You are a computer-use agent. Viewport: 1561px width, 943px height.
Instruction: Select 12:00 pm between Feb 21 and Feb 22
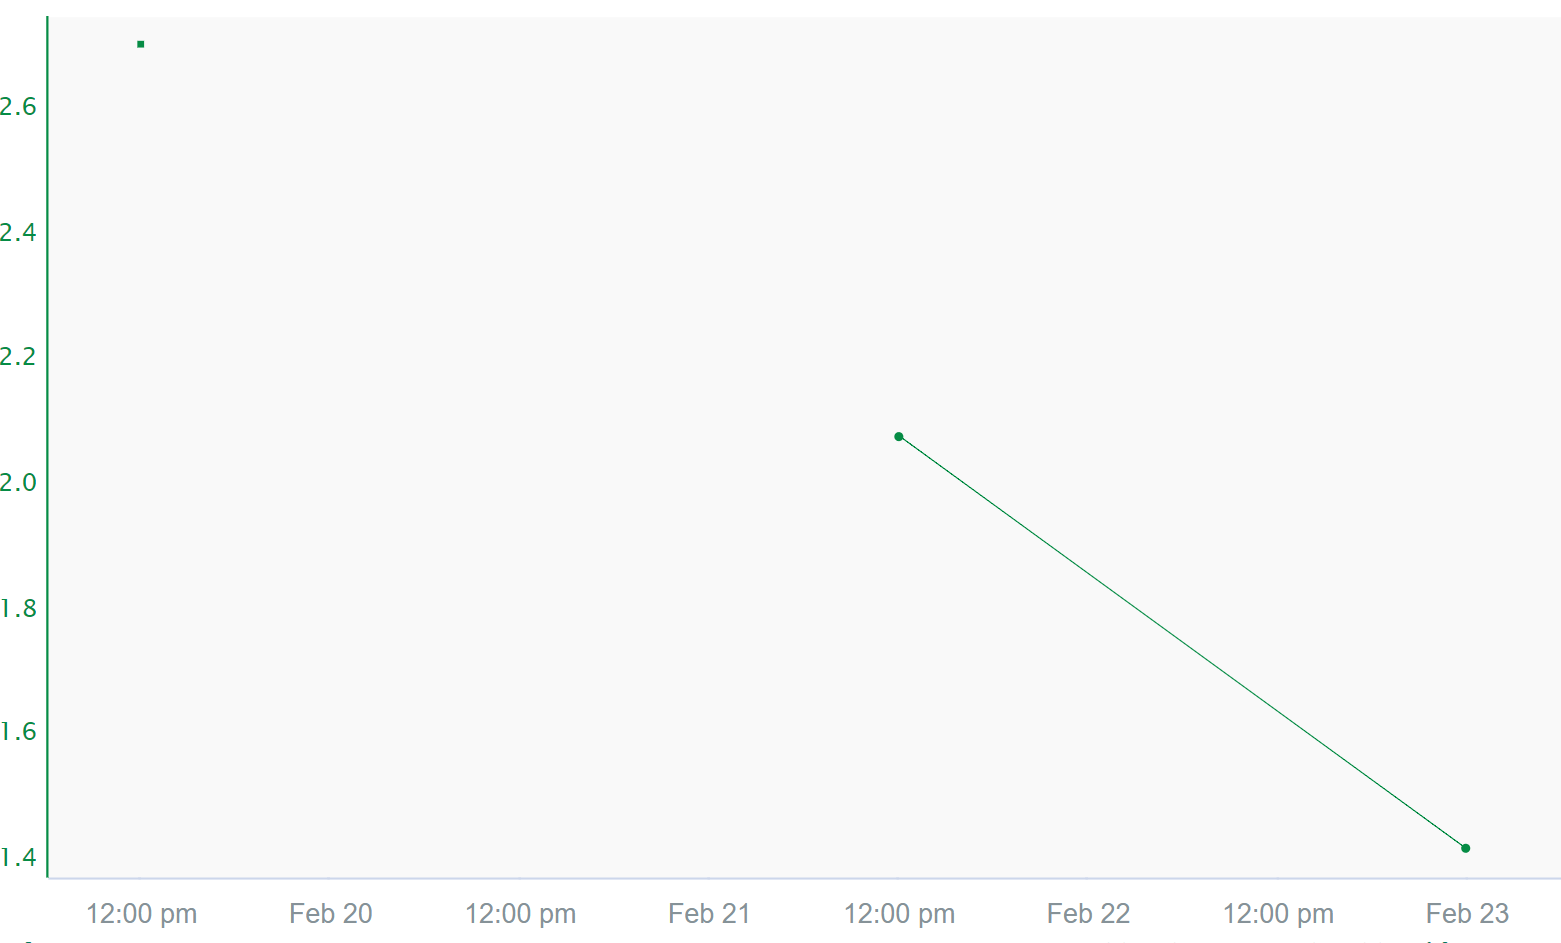(899, 913)
